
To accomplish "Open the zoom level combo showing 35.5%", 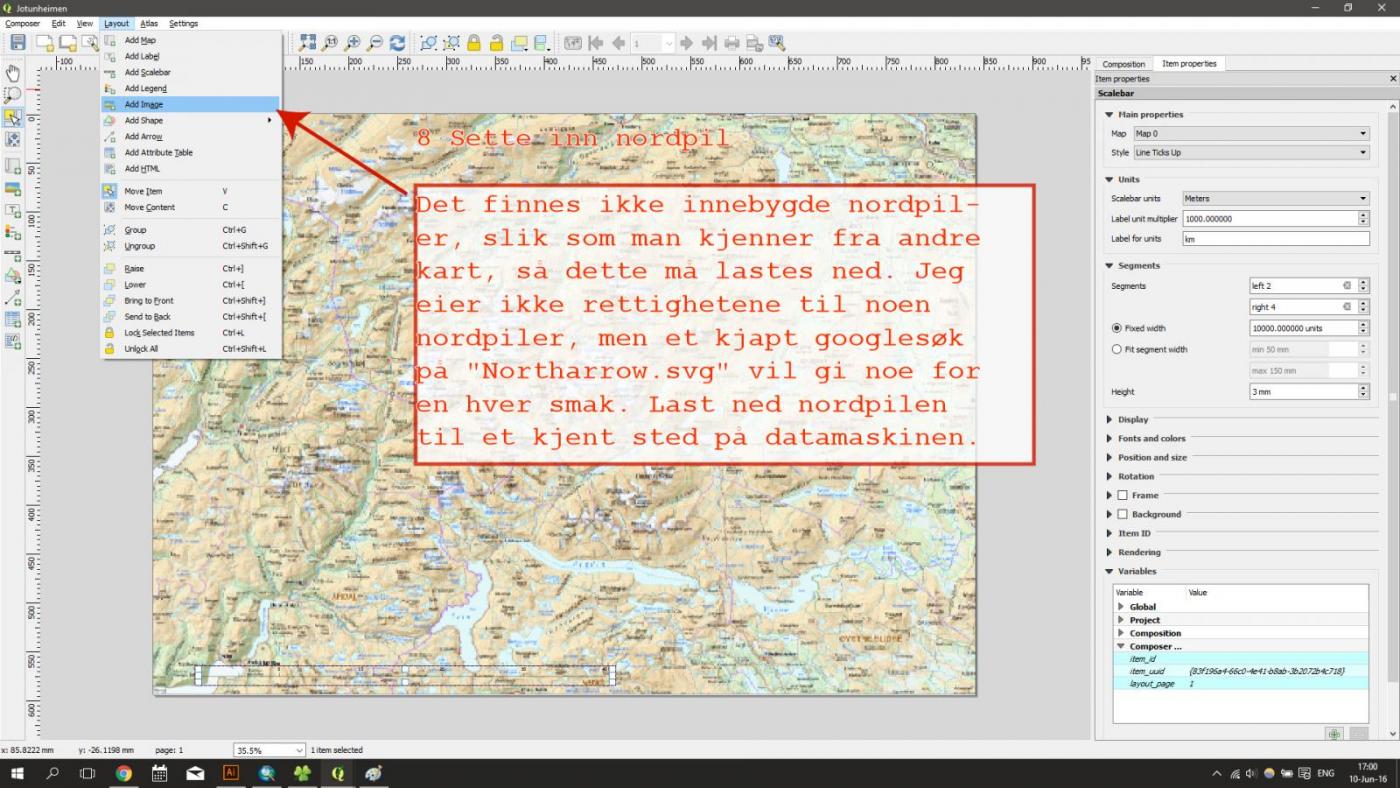I will click(268, 749).
